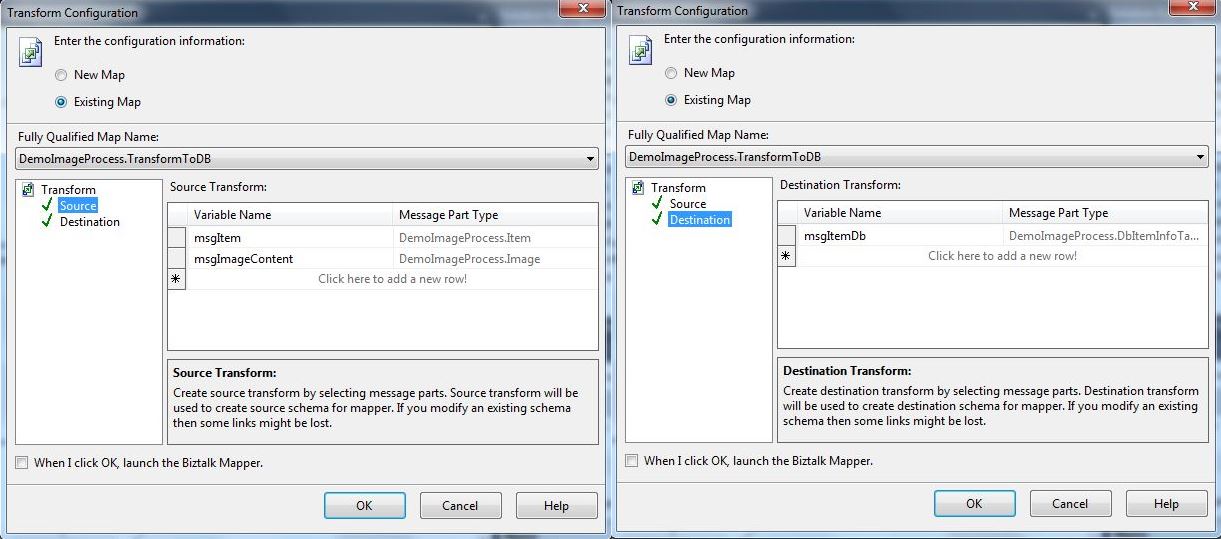
Task: Select DemoImageProcess.Item message part type cell
Action: click(x=496, y=238)
